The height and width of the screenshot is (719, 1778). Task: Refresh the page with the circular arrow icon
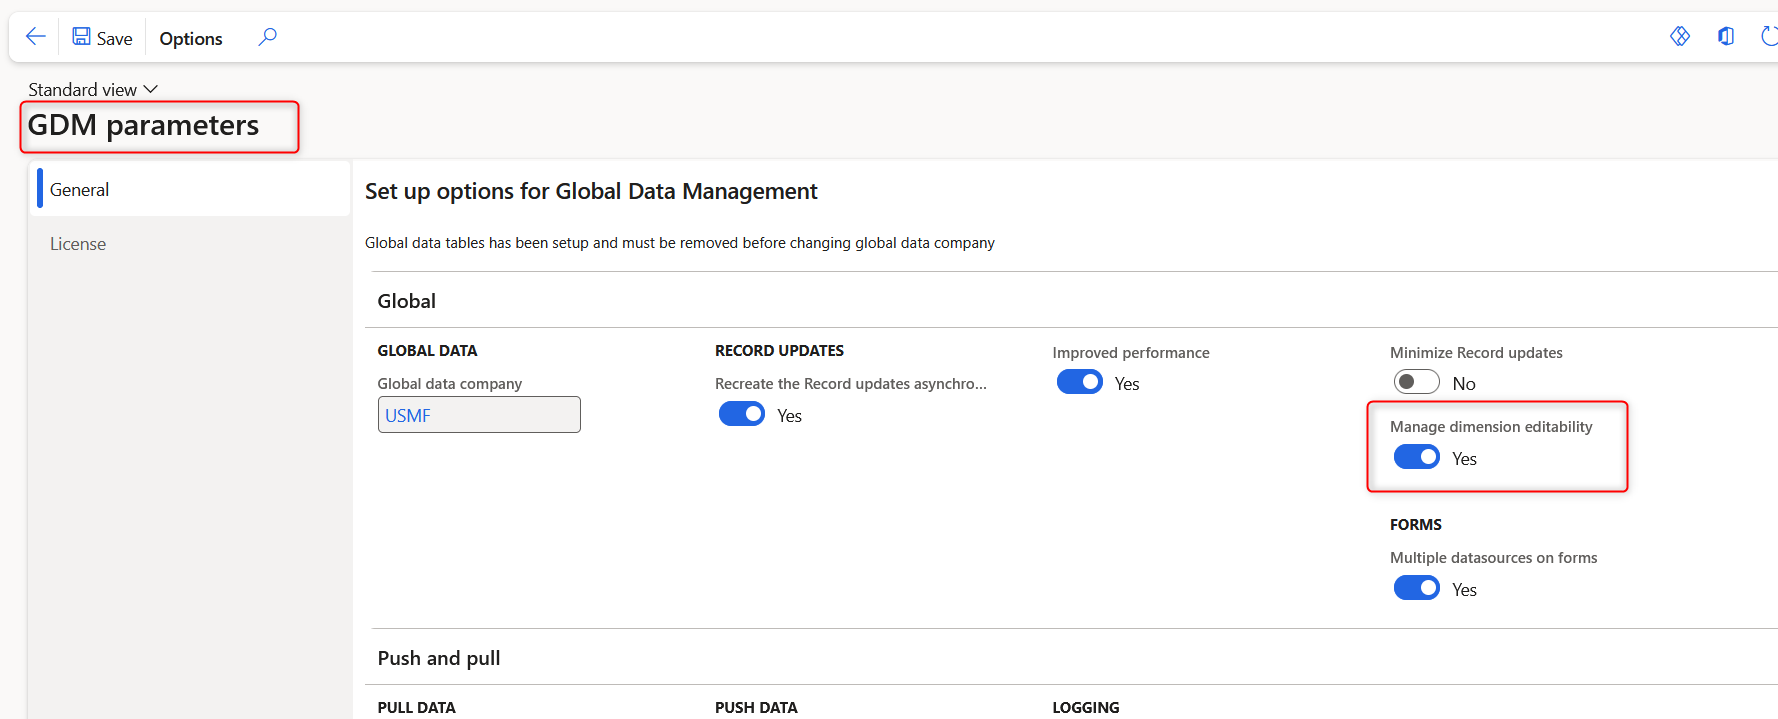point(1768,37)
